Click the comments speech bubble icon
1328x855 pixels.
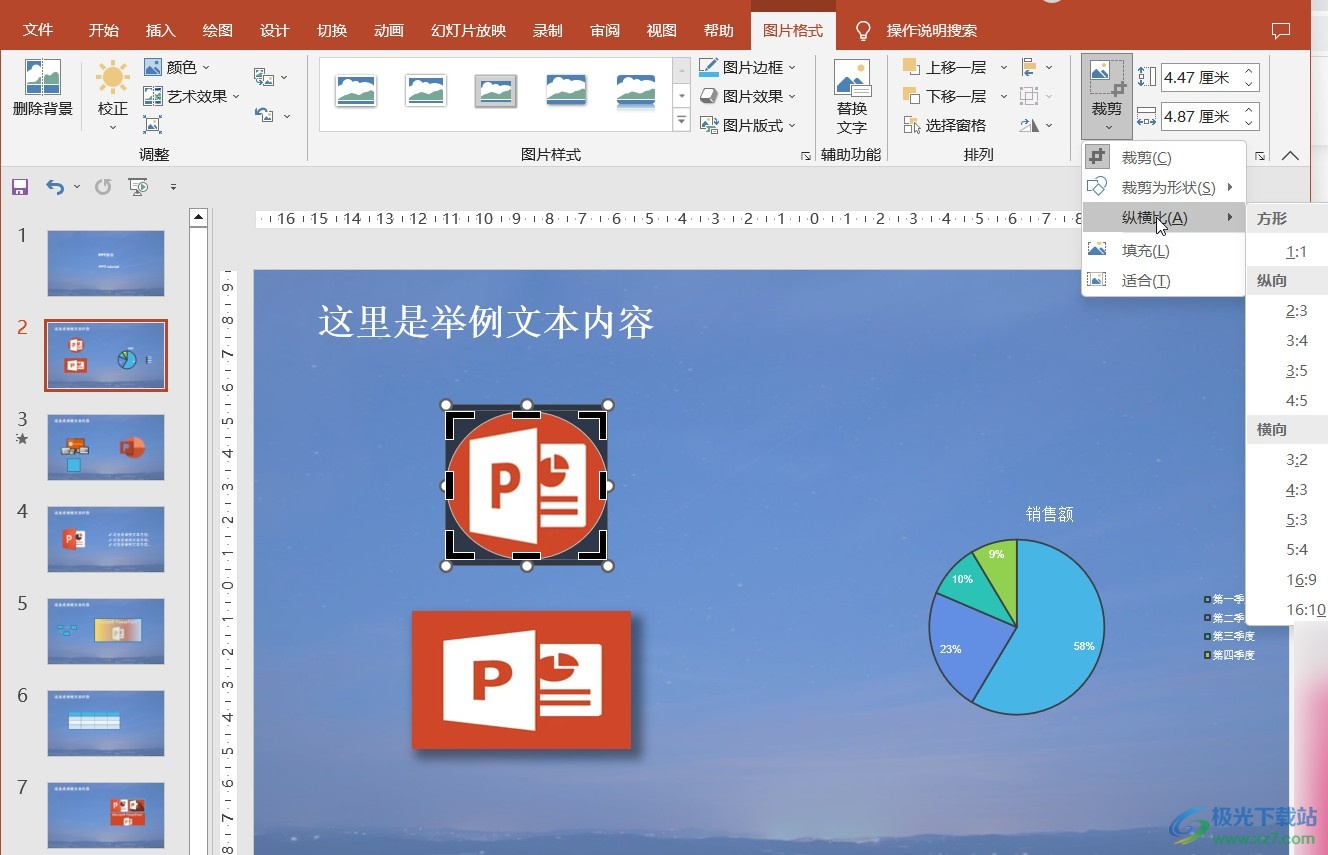[x=1281, y=31]
